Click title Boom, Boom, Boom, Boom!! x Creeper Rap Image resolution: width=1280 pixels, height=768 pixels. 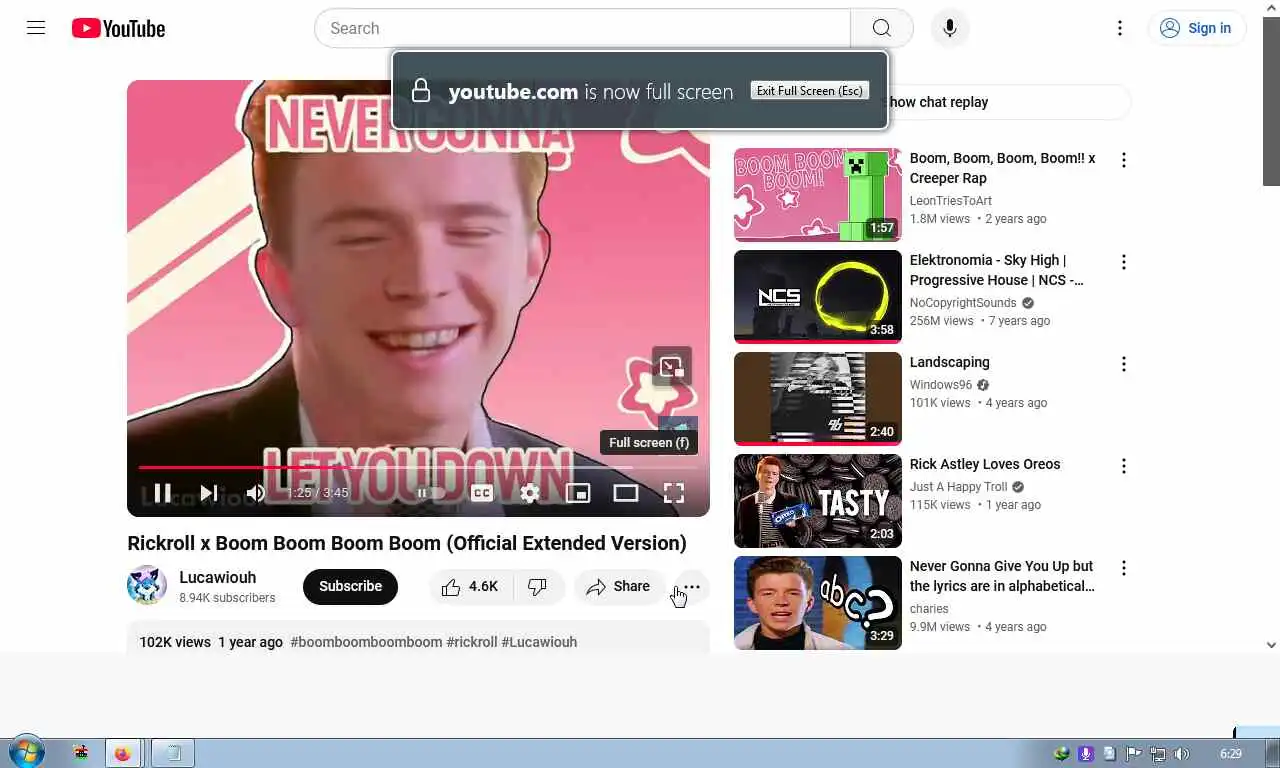tap(1002, 168)
